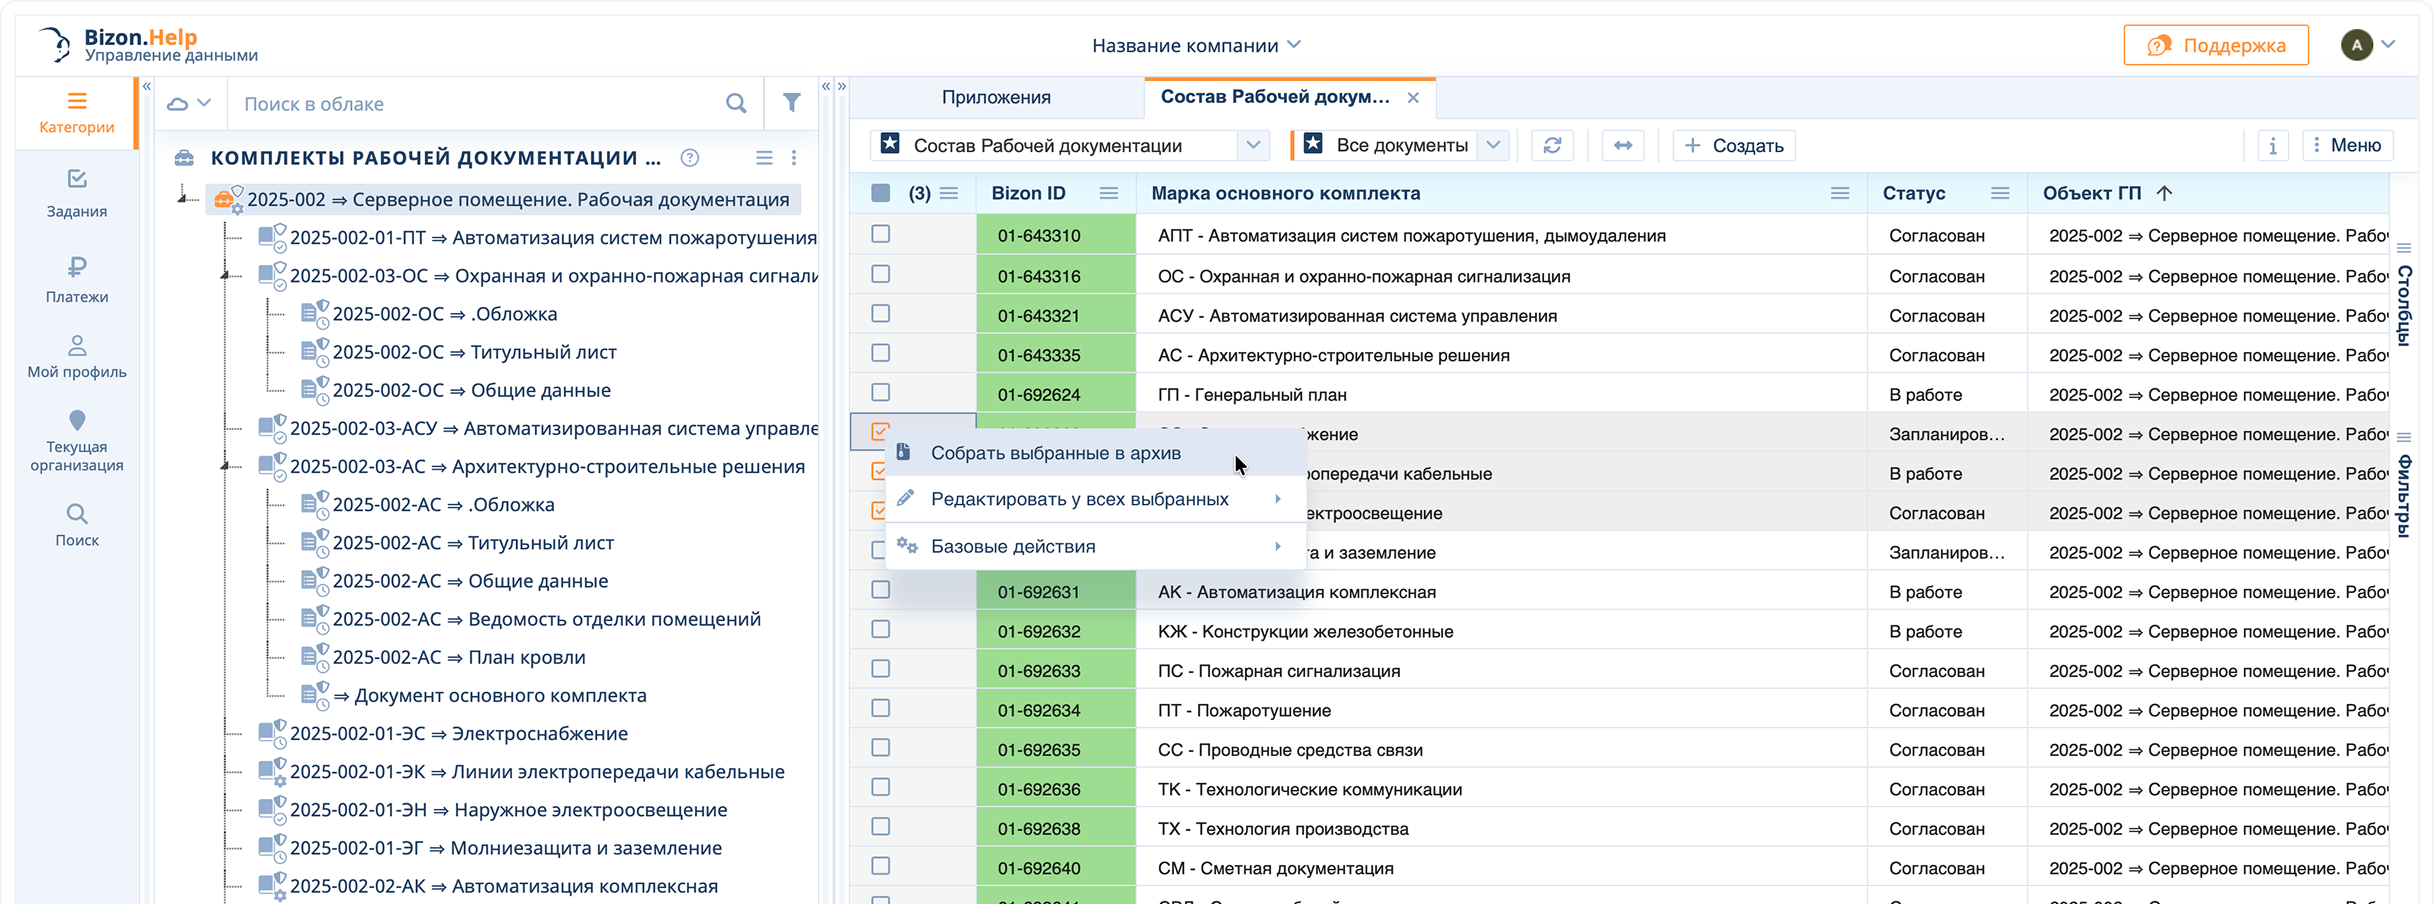Viewport: 2434px width, 904px height.
Task: Open the Состав Рабочей документации dropdown
Action: (x=1254, y=145)
